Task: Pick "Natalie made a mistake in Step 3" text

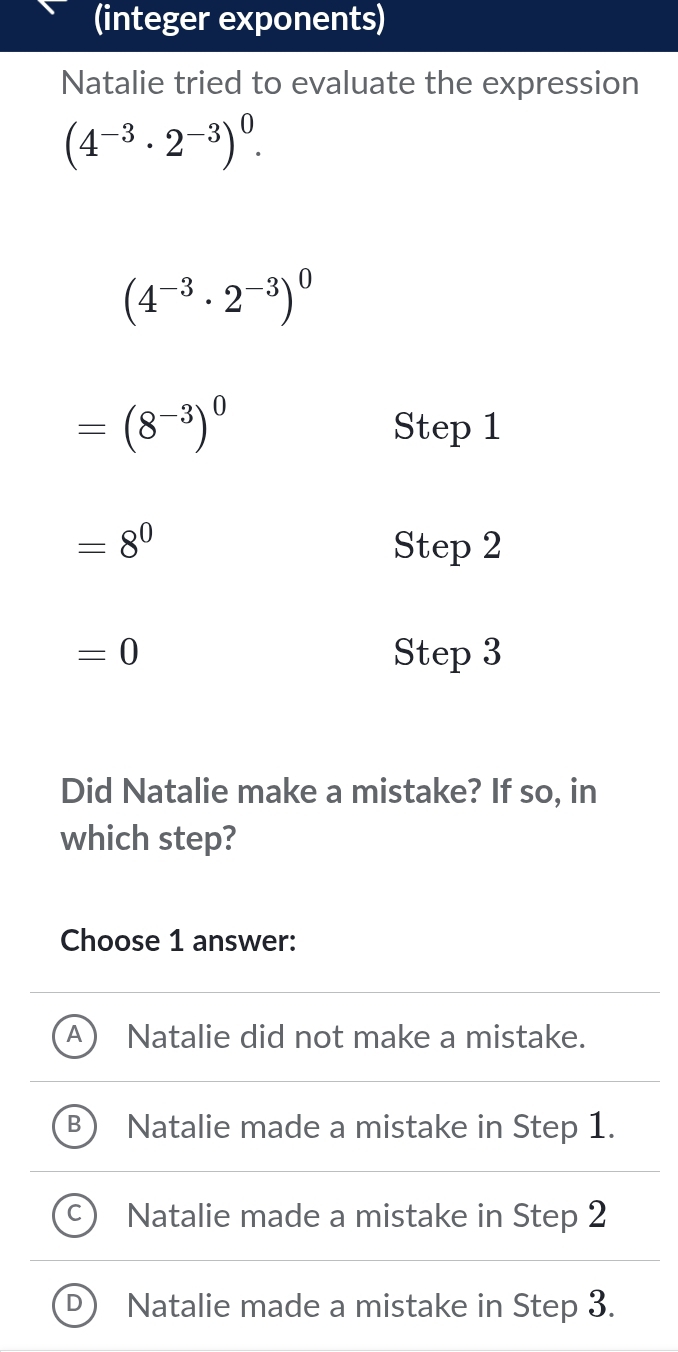Action: 370,1306
